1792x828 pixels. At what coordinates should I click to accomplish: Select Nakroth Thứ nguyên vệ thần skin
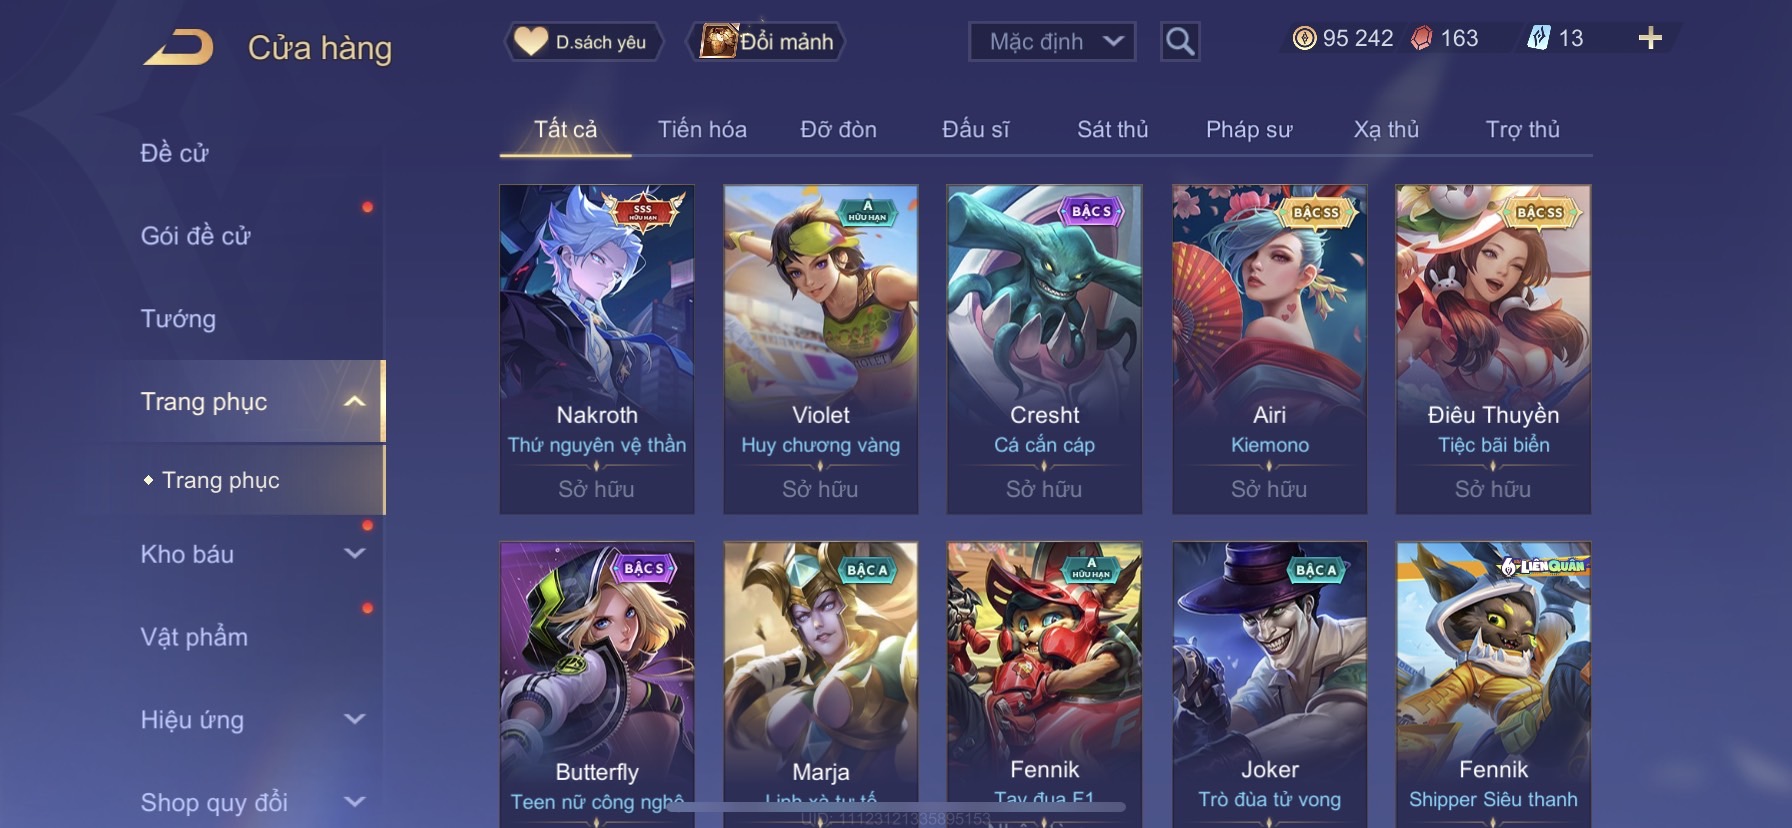pos(597,349)
